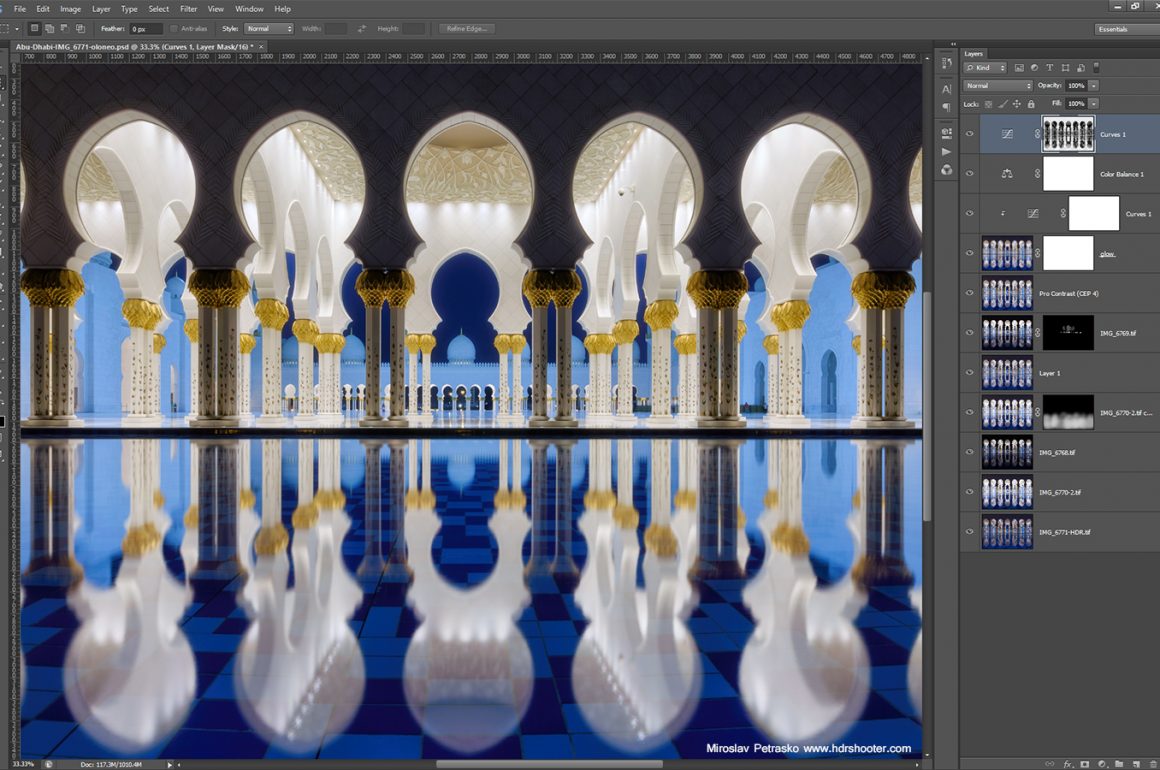Filter layers by type layers (T icon)

[x=1049, y=68]
